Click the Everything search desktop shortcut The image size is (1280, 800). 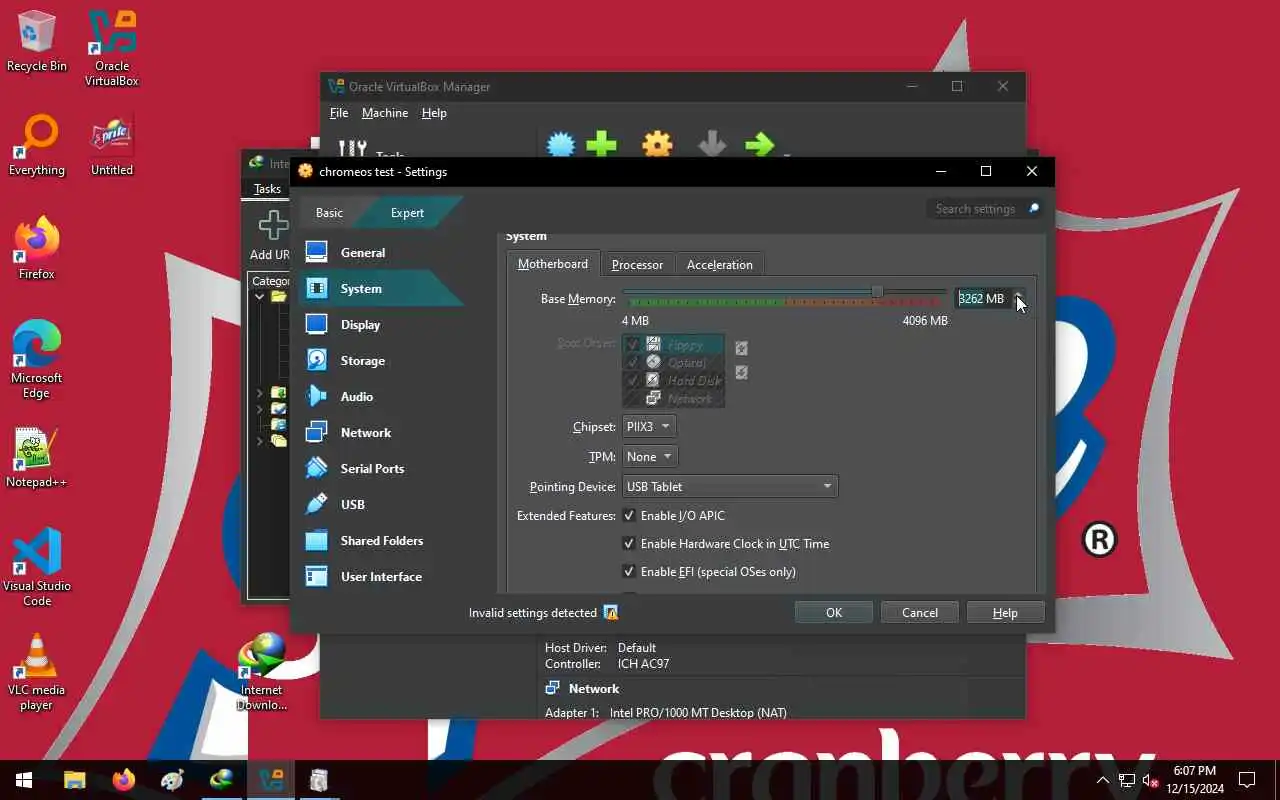tap(37, 146)
